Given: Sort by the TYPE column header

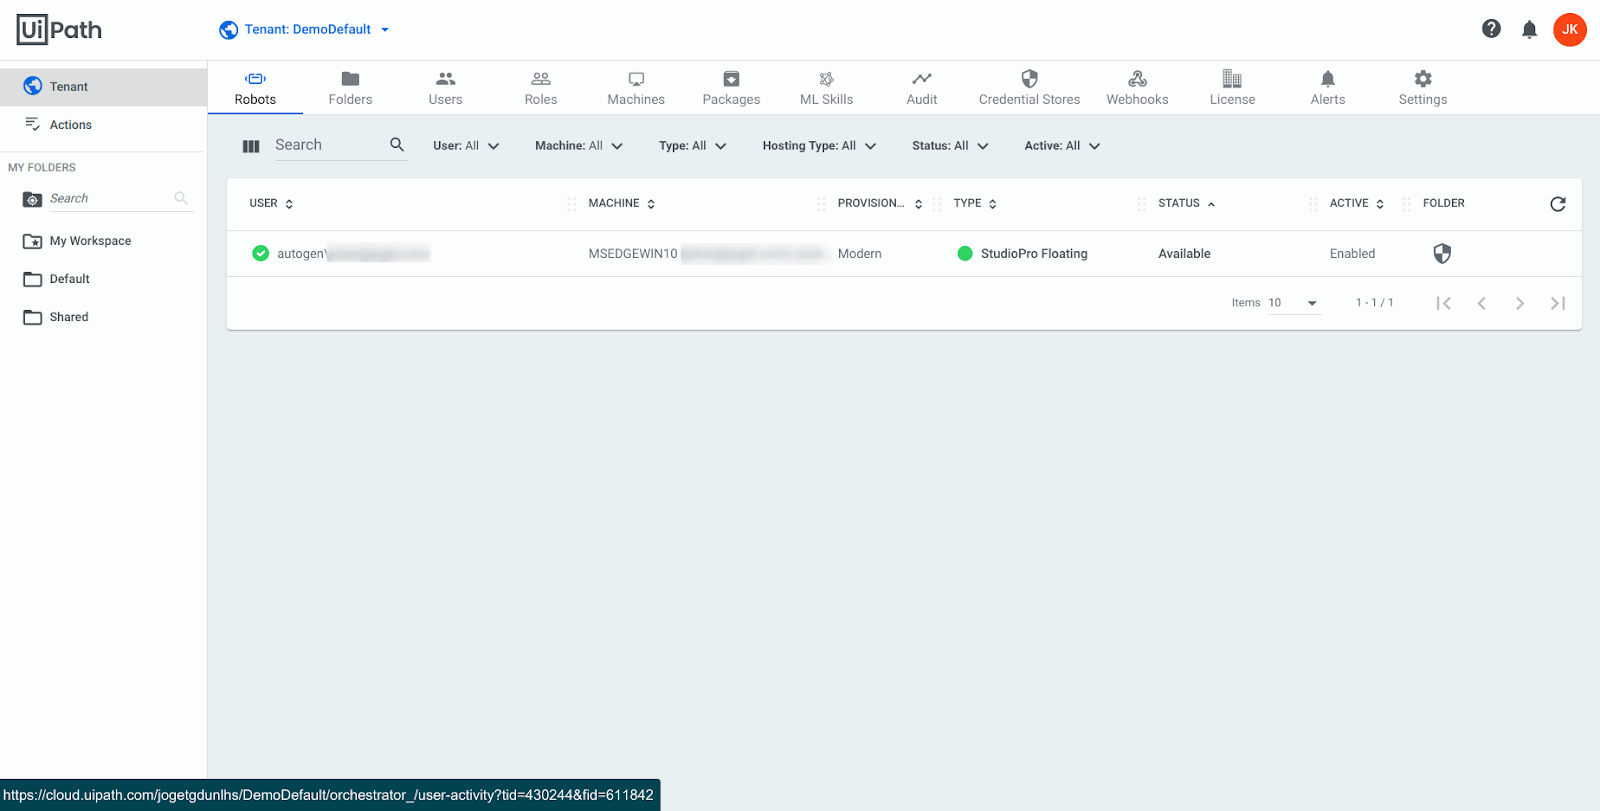Looking at the screenshot, I should point(975,204).
